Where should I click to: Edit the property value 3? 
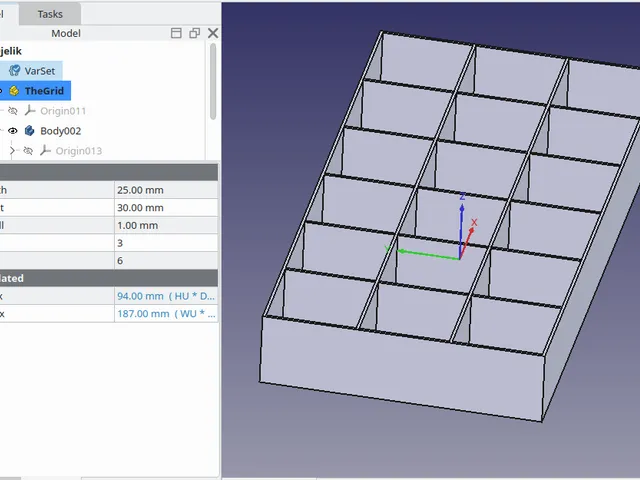coord(166,243)
